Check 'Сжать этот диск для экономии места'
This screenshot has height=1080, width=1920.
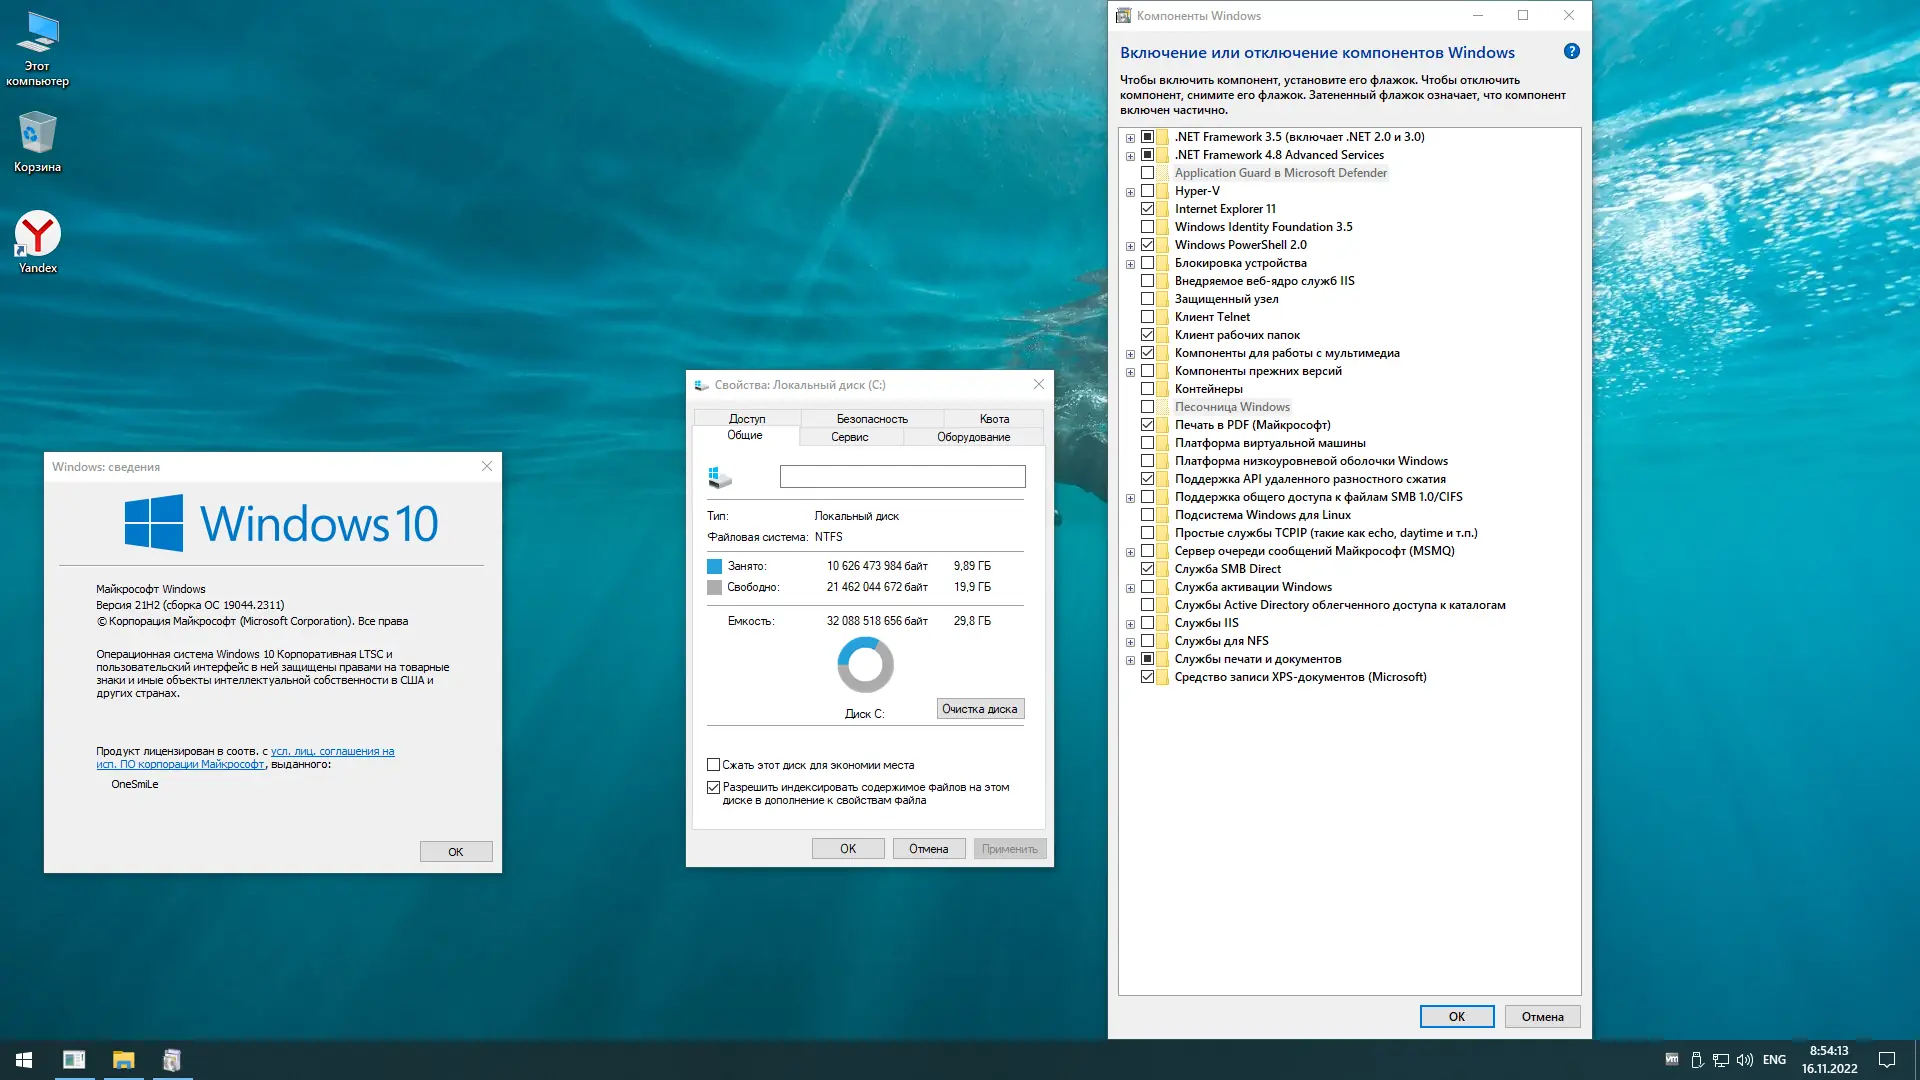tap(713, 765)
